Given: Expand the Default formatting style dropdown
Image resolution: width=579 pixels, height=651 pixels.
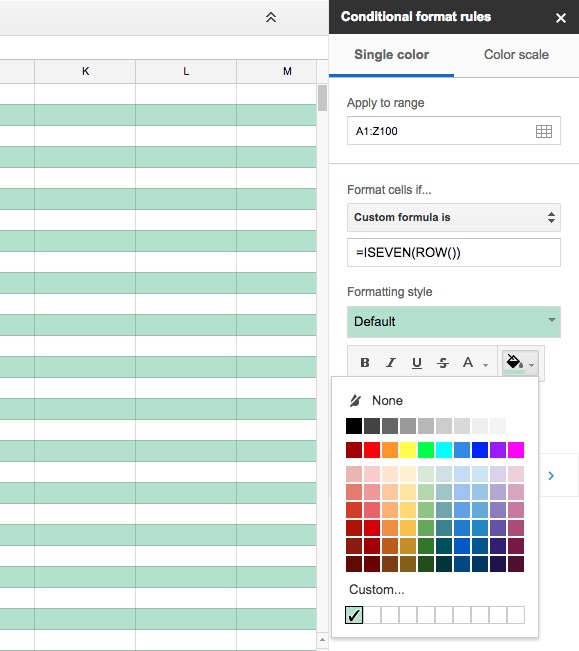Looking at the screenshot, I should (x=454, y=322).
